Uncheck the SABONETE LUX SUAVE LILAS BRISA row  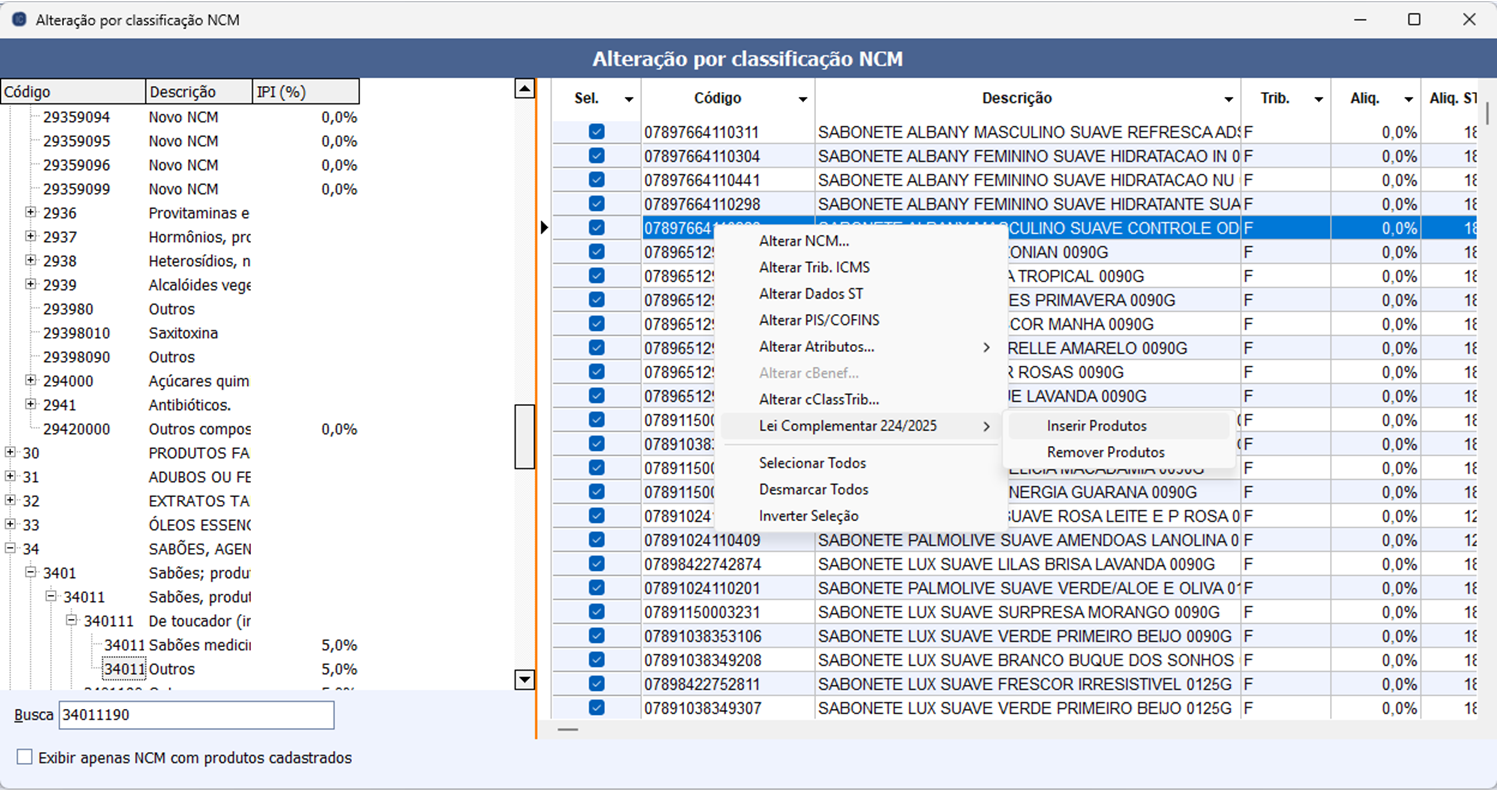597,564
